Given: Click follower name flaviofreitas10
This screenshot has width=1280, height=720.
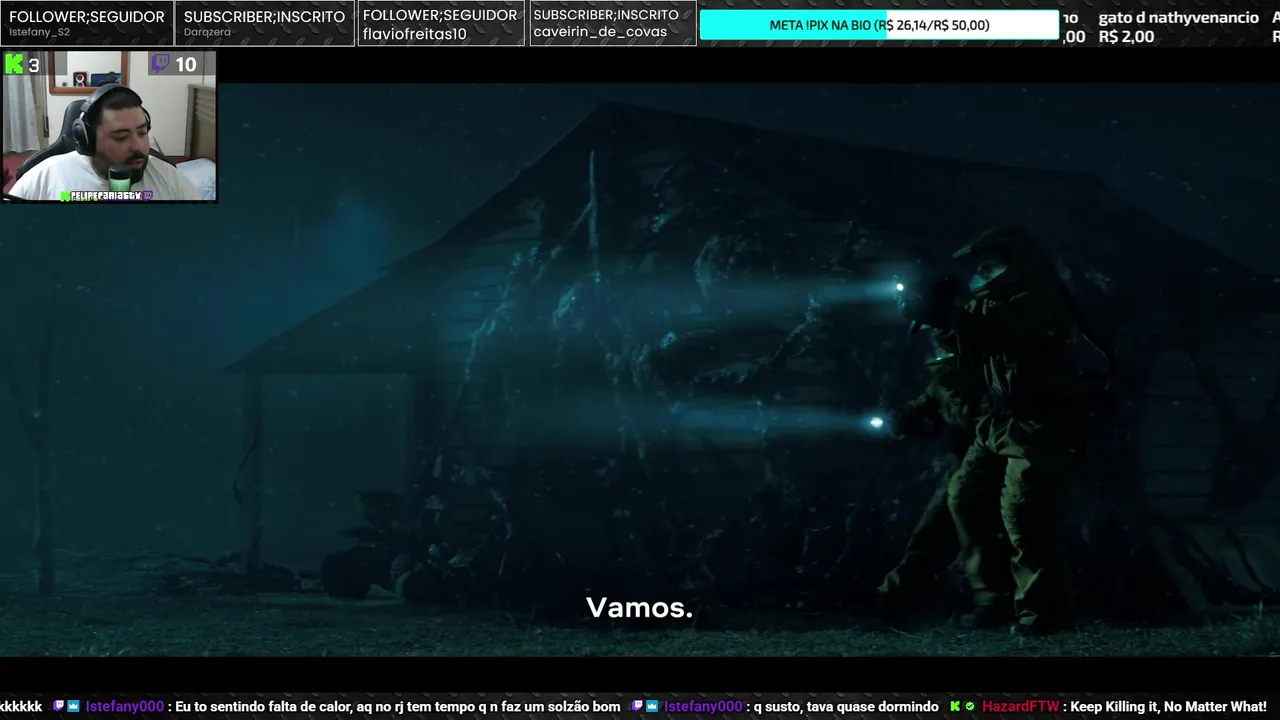Looking at the screenshot, I should coord(414,33).
